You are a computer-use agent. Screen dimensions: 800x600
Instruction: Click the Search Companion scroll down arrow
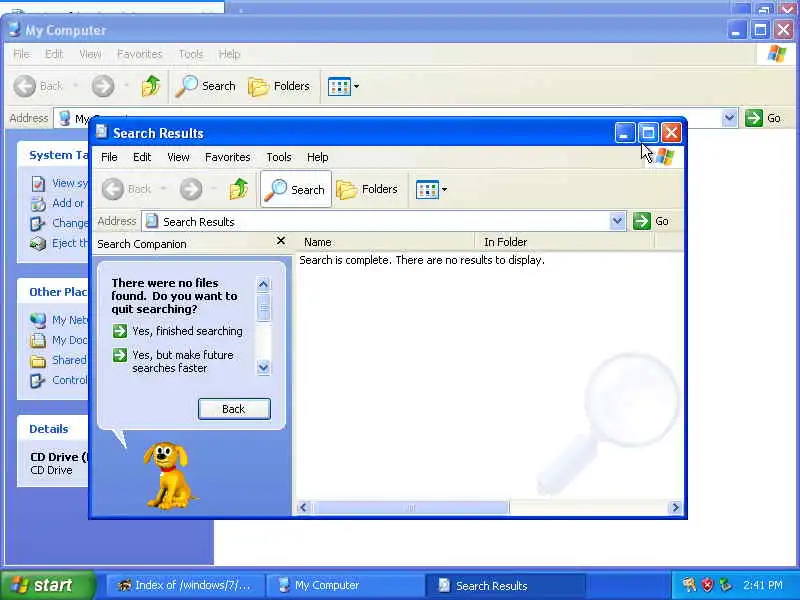pyautogui.click(x=263, y=367)
